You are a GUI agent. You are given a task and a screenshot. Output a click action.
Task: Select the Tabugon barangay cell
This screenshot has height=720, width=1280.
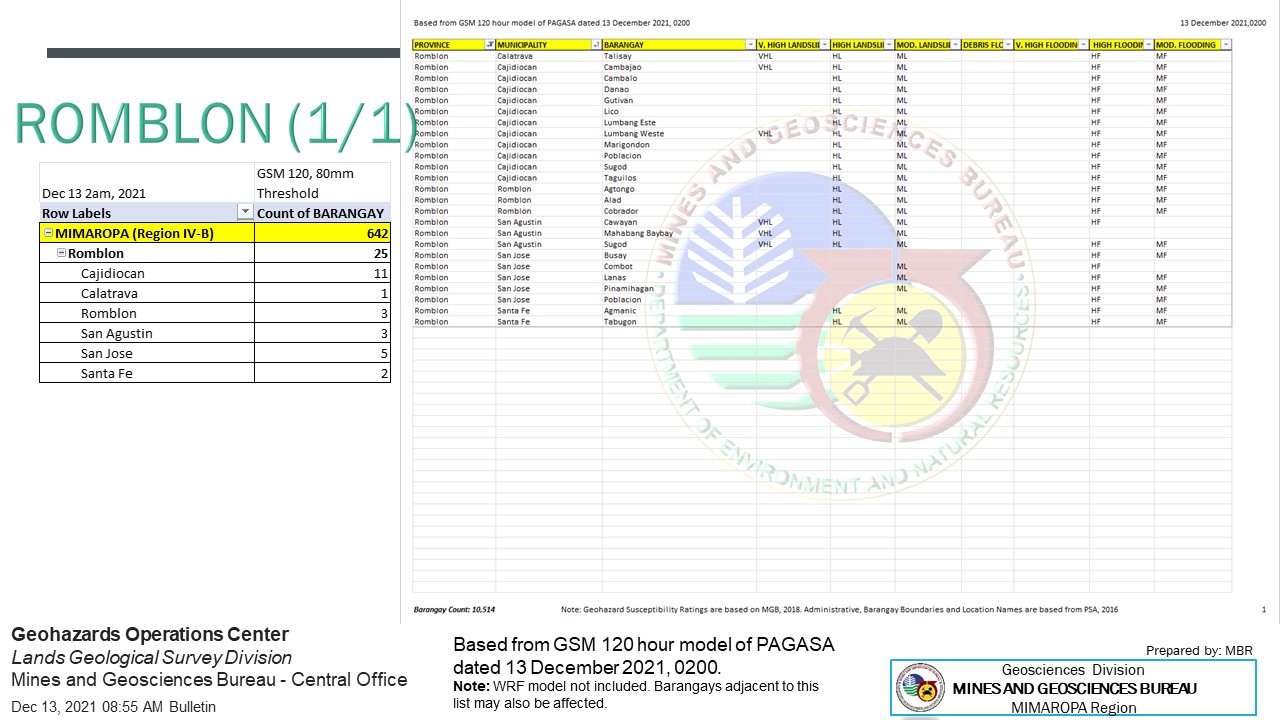(x=679, y=321)
